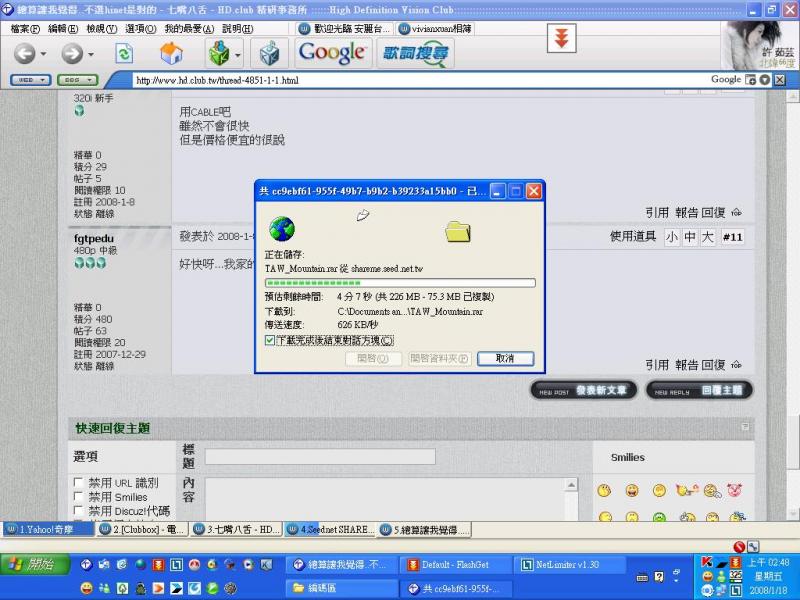Check 禁用 Discuz!代碼 option
The width and height of the screenshot is (800, 600).
click(x=79, y=510)
